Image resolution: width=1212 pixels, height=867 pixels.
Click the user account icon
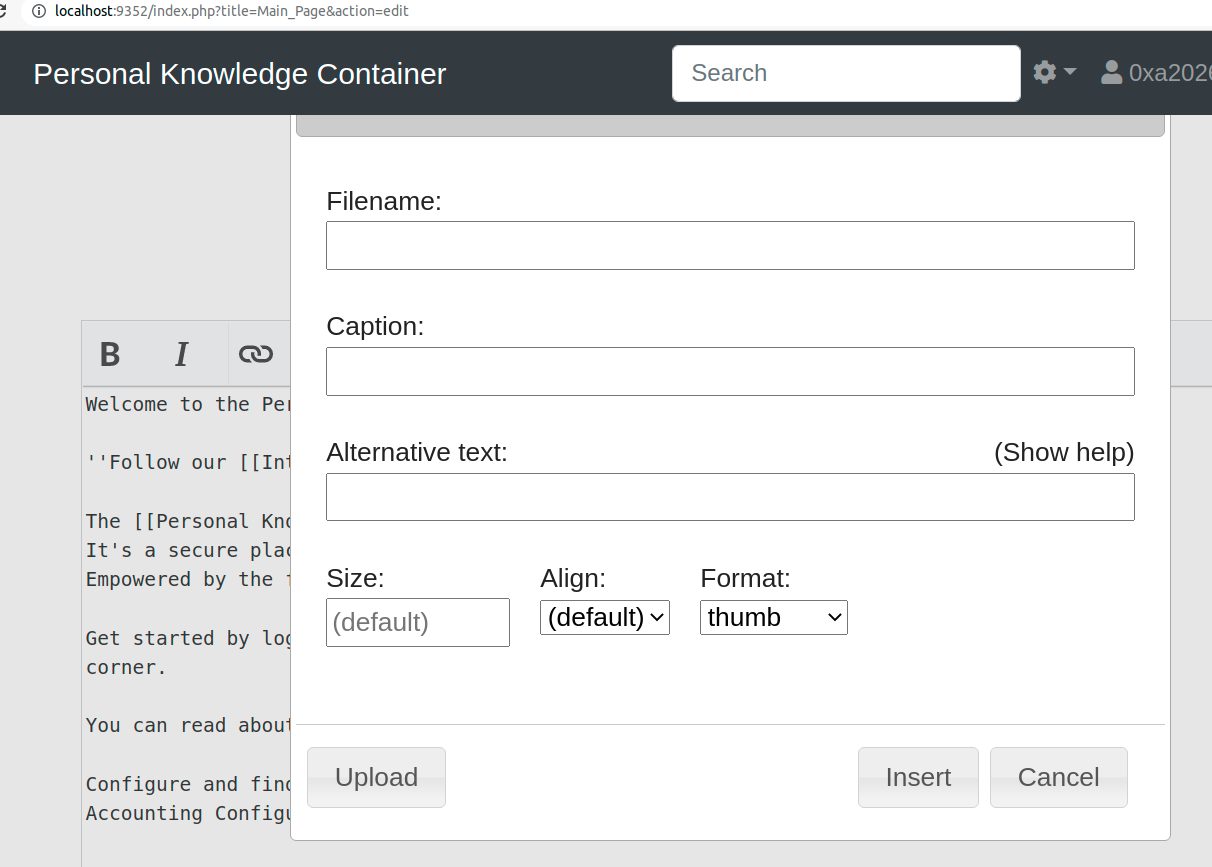[x=1111, y=73]
